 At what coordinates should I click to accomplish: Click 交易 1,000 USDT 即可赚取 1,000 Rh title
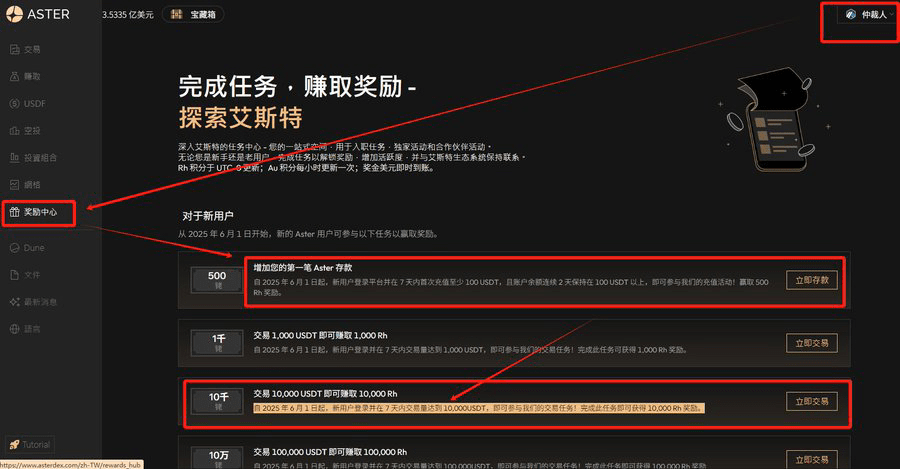320,335
